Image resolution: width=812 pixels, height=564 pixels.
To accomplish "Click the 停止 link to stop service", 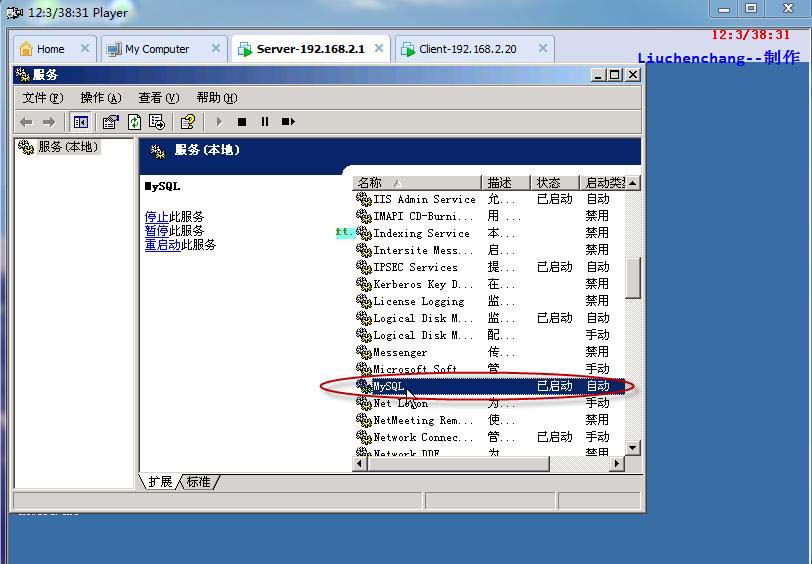I will 156,216.
